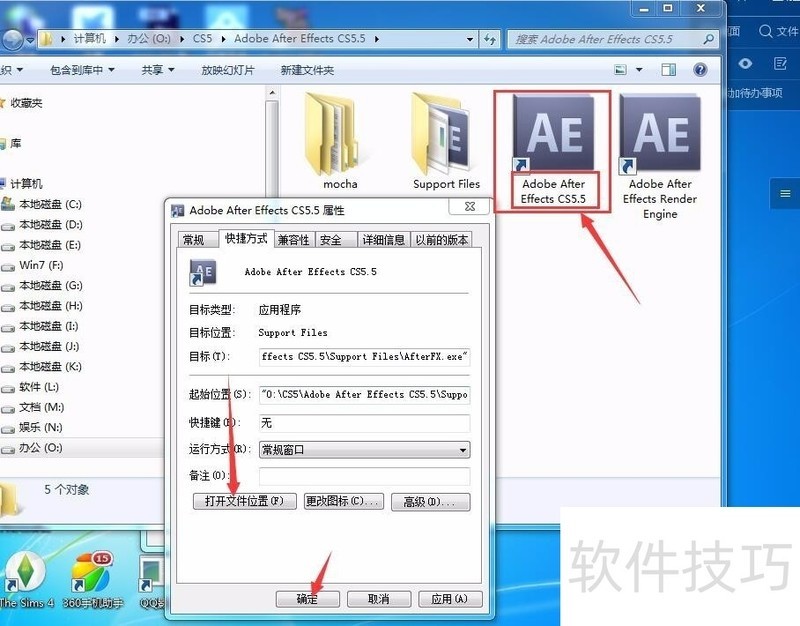Viewport: 800px width, 626px height.
Task: Open the mocha folder
Action: 340,133
